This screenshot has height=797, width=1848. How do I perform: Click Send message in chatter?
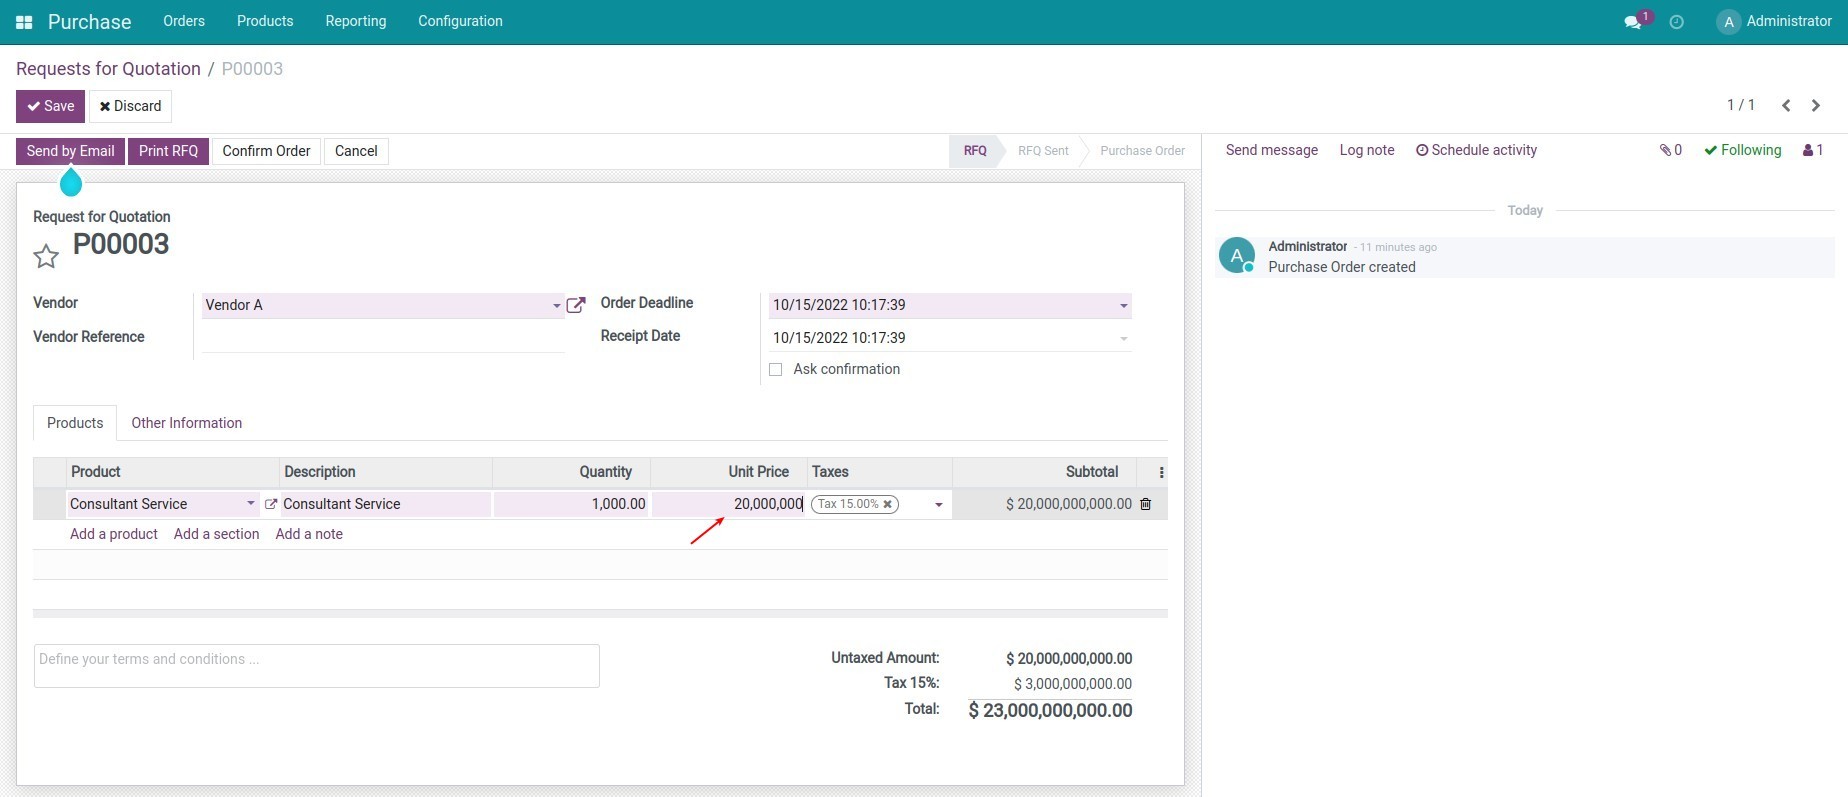1271,150
